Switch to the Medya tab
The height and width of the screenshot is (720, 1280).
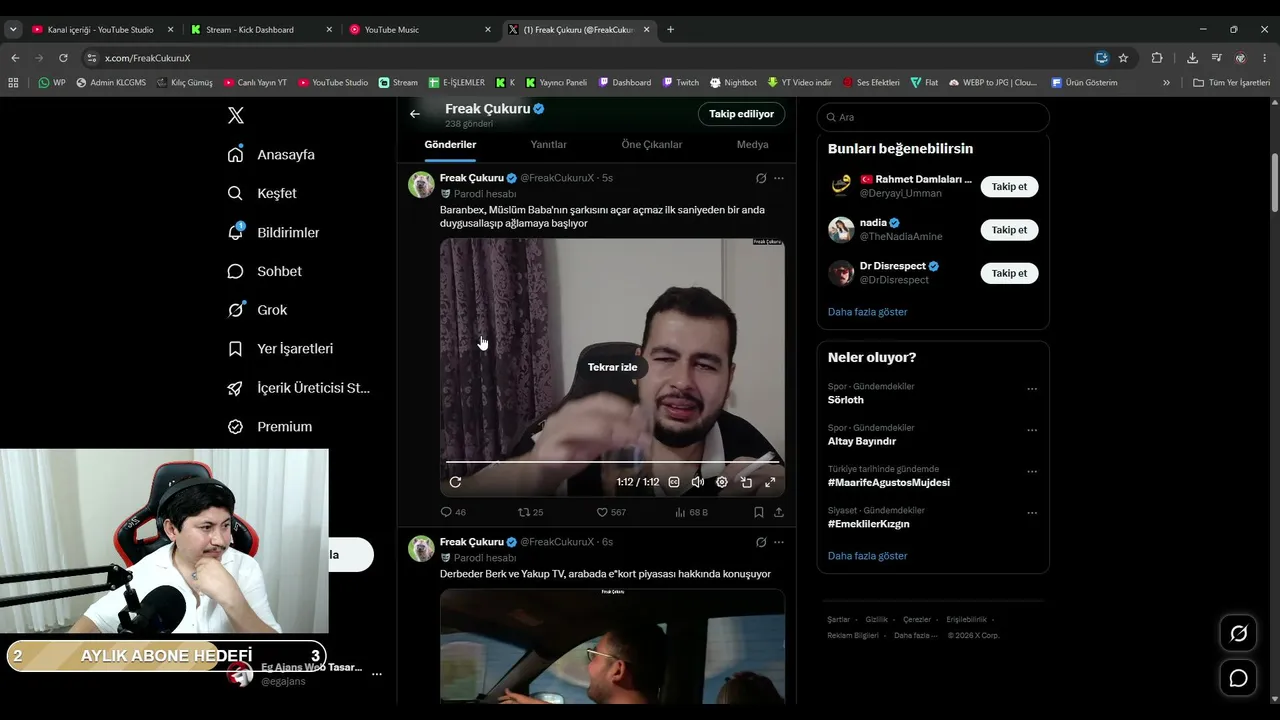pyautogui.click(x=752, y=145)
